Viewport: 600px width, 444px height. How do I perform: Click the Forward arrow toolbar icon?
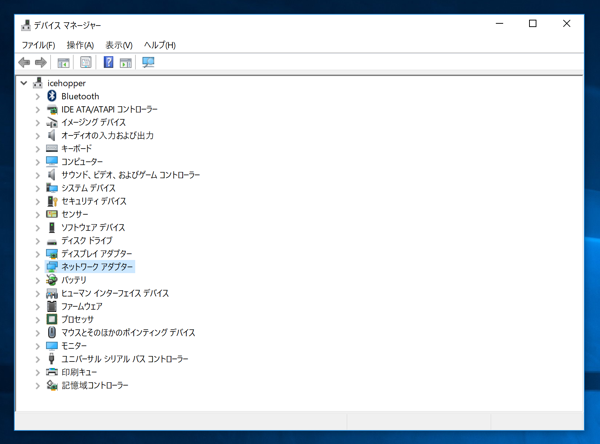41,62
